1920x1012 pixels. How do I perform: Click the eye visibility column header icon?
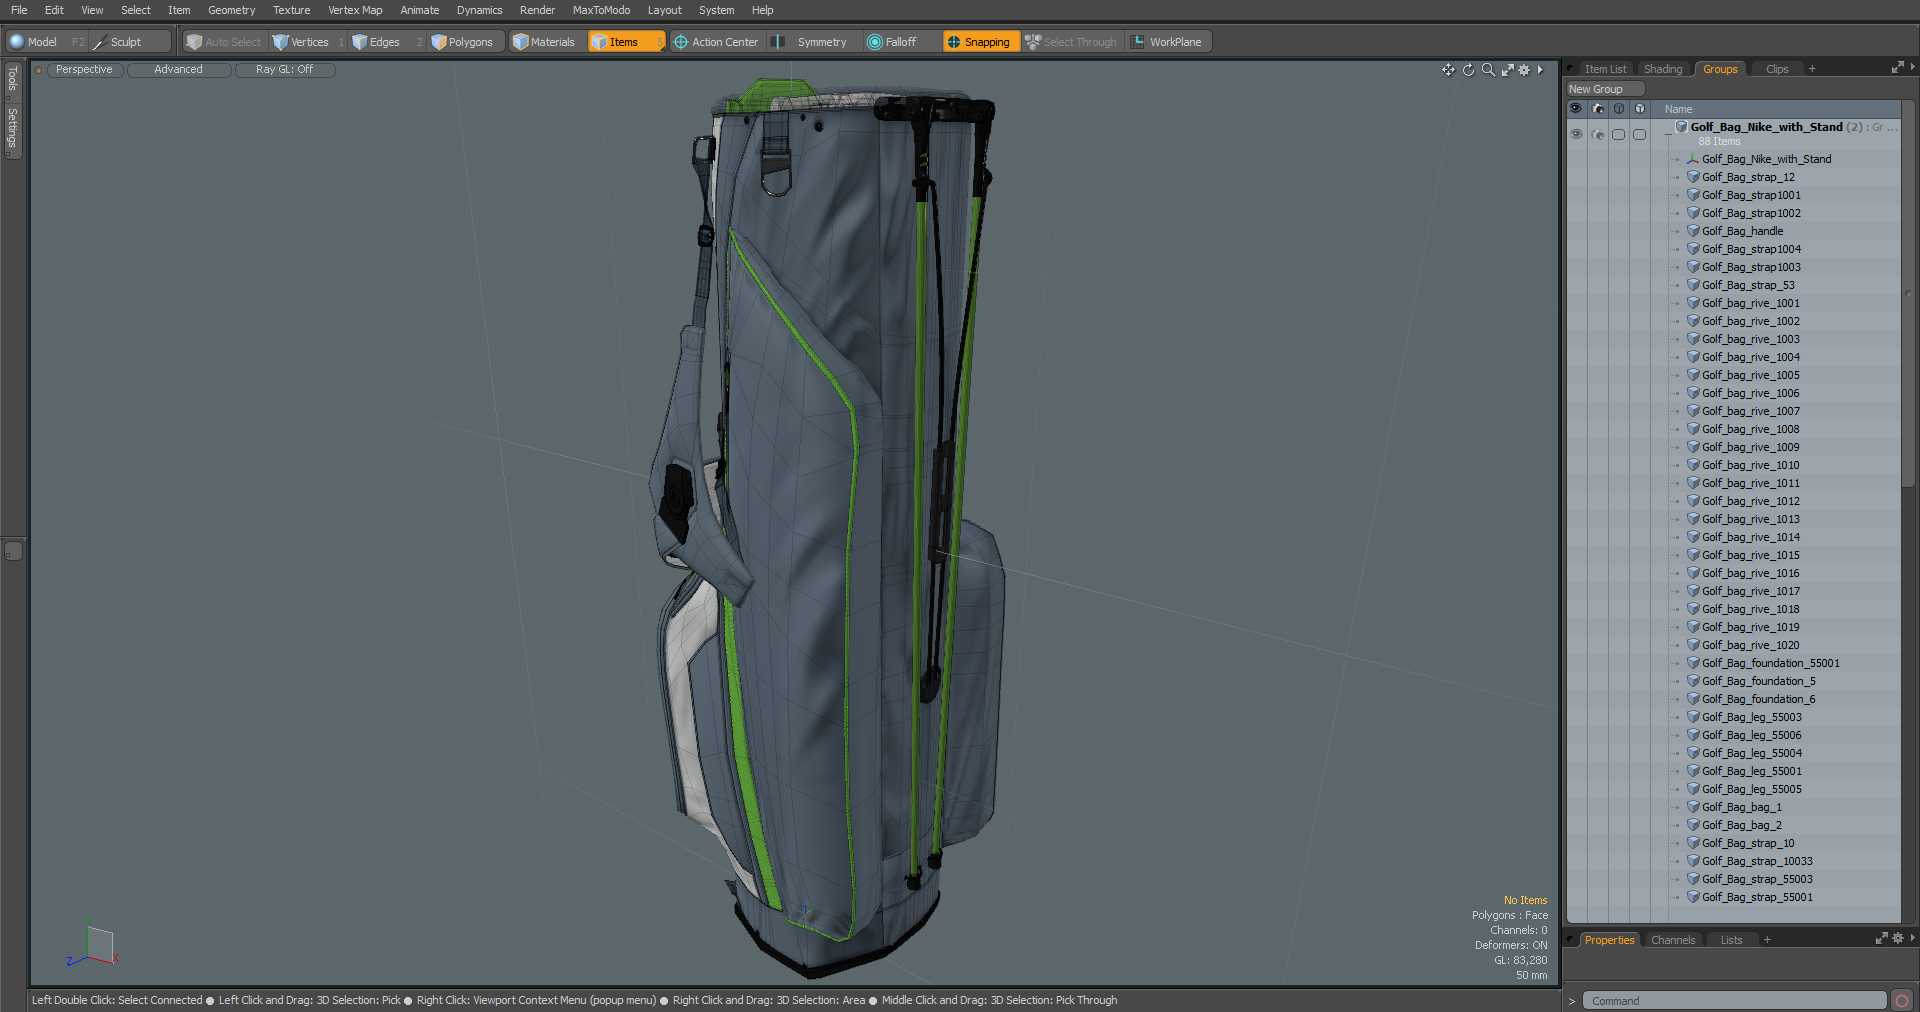(1576, 109)
